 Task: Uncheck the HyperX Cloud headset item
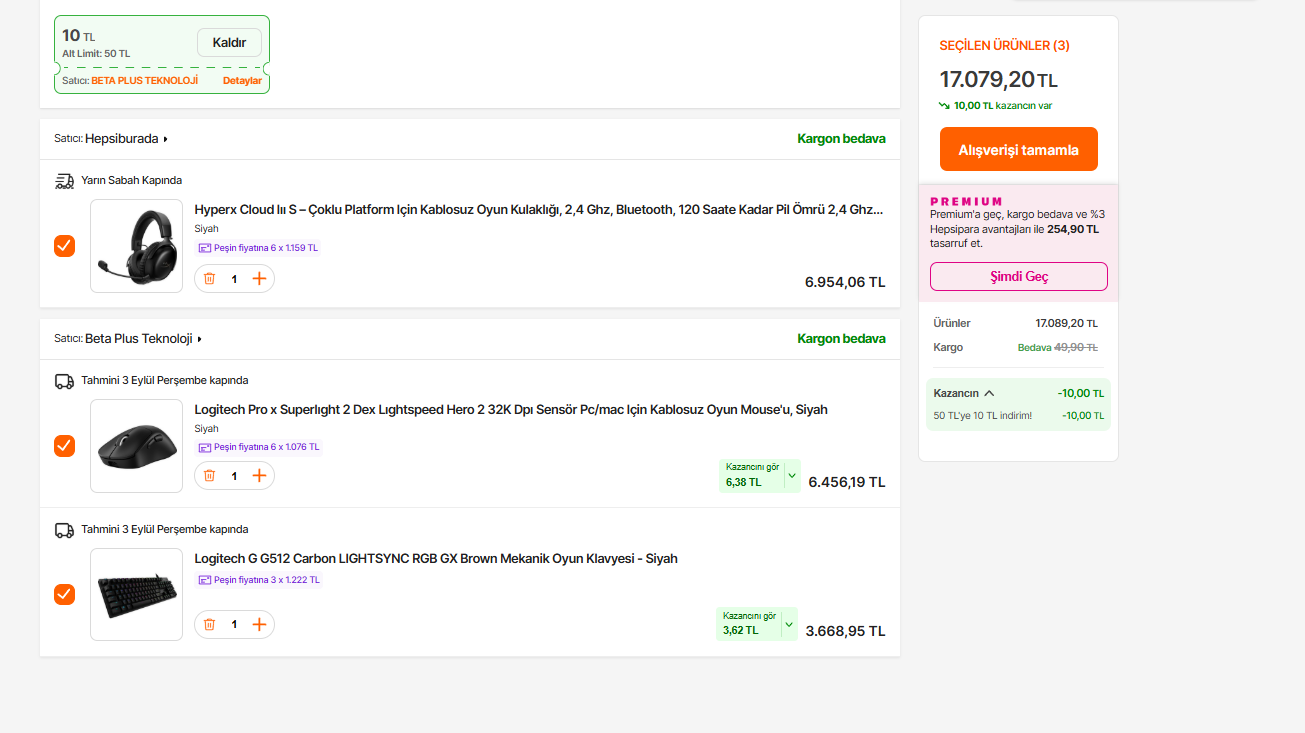pyautogui.click(x=64, y=246)
